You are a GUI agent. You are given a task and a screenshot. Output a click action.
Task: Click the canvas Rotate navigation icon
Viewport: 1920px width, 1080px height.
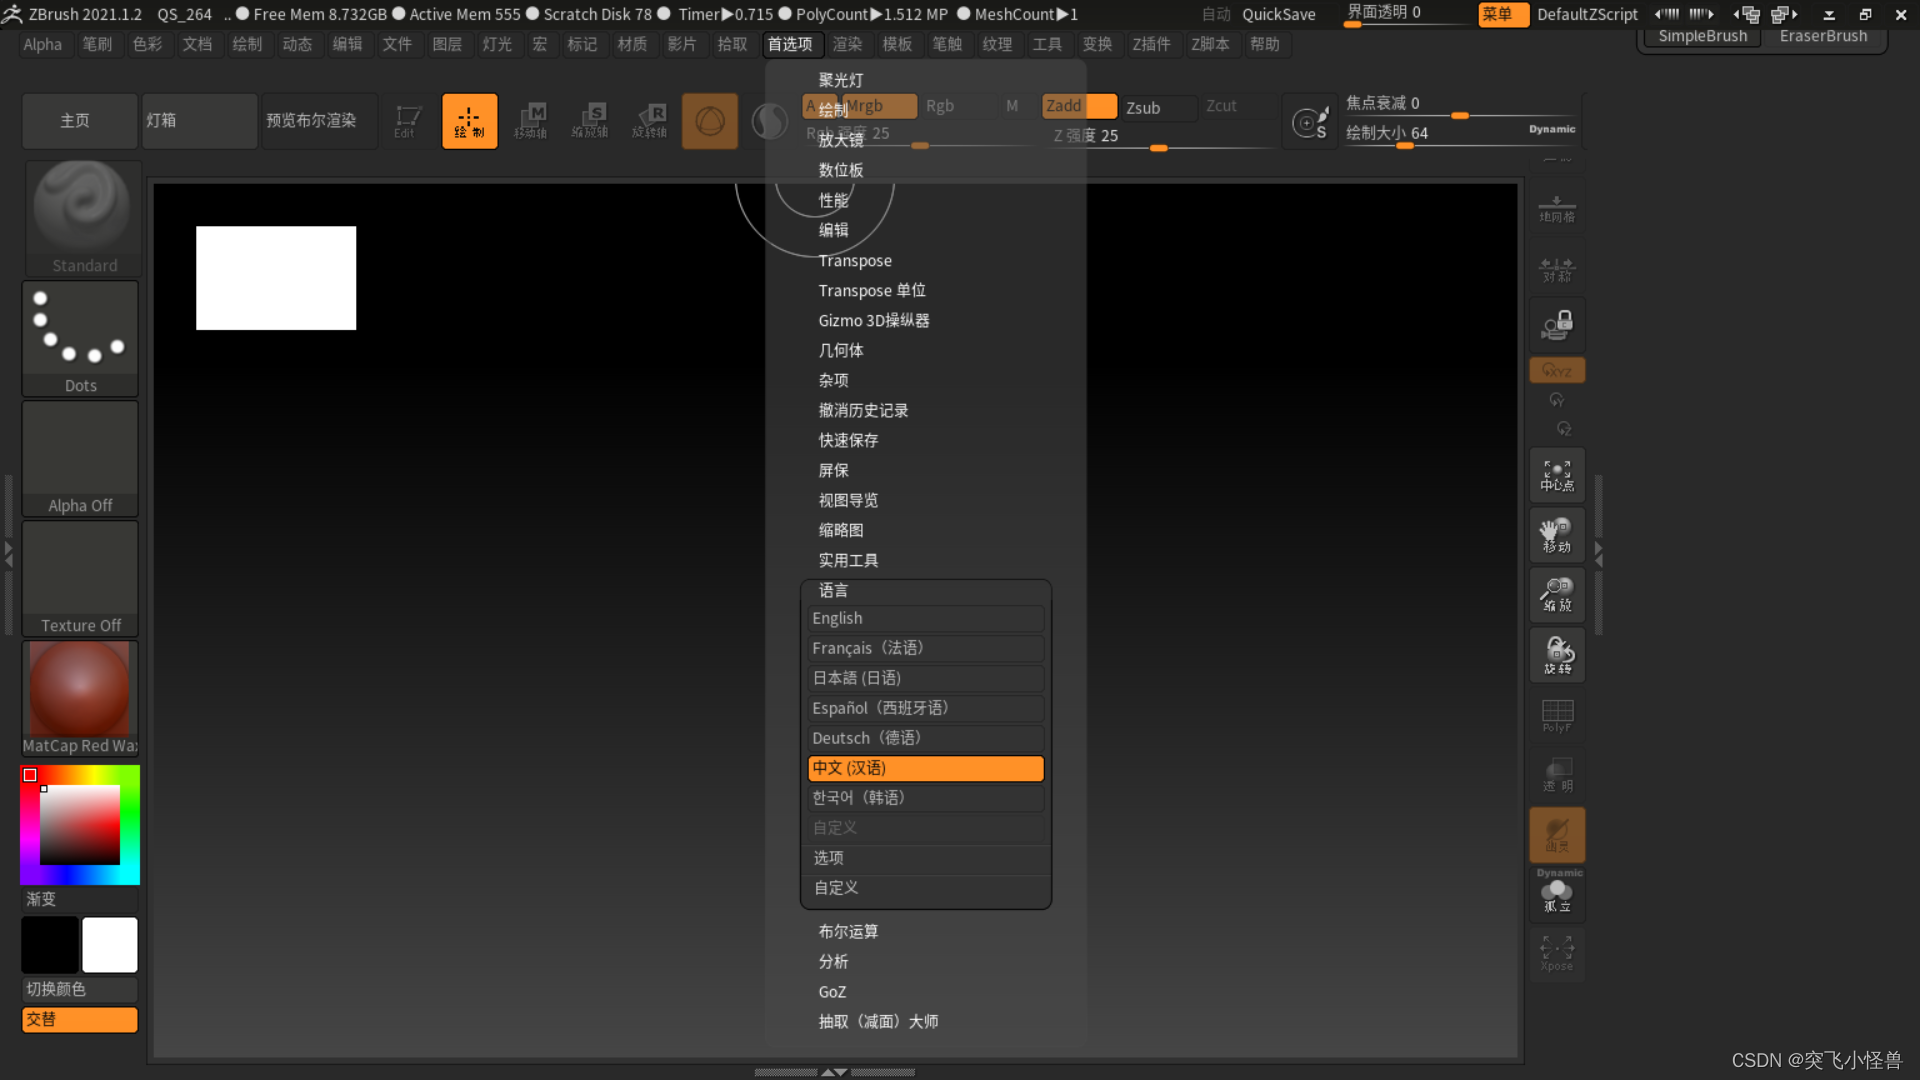(1557, 654)
